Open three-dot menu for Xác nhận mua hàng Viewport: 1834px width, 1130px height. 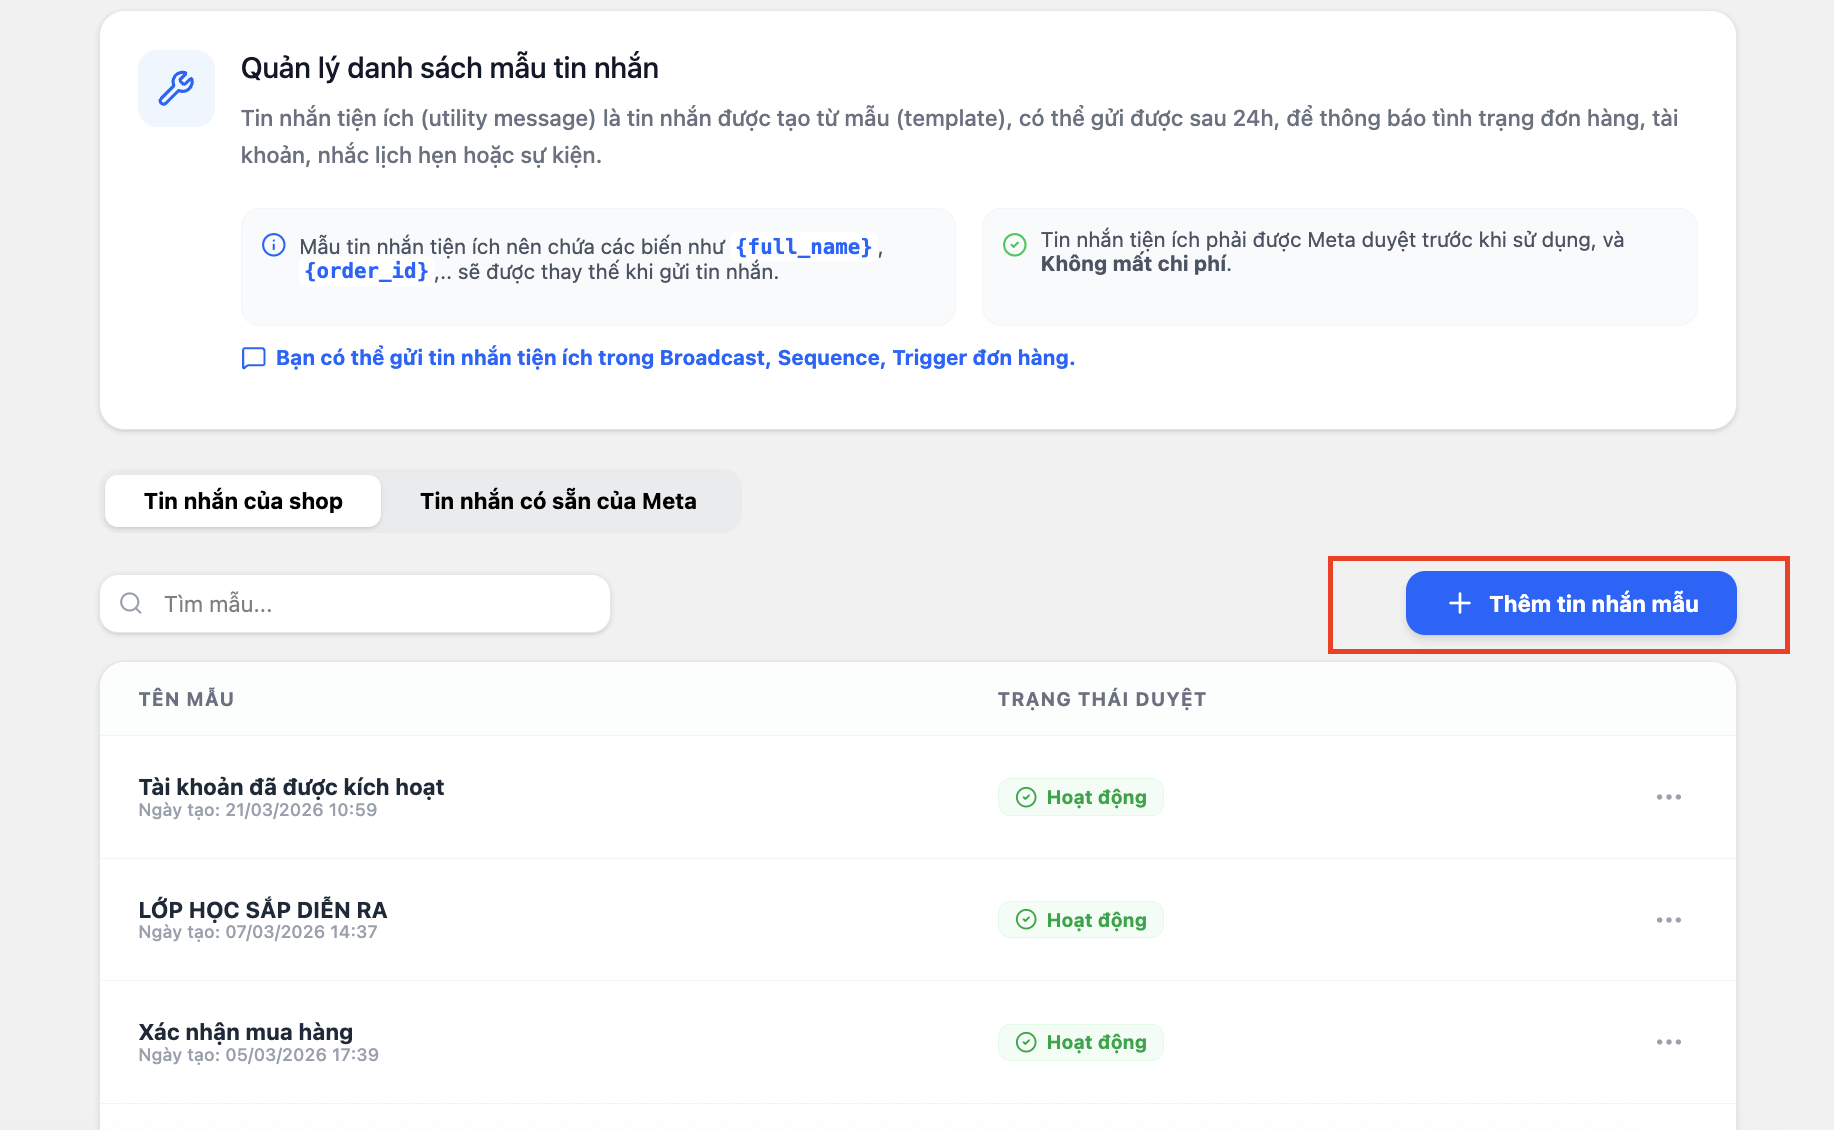tap(1668, 1042)
